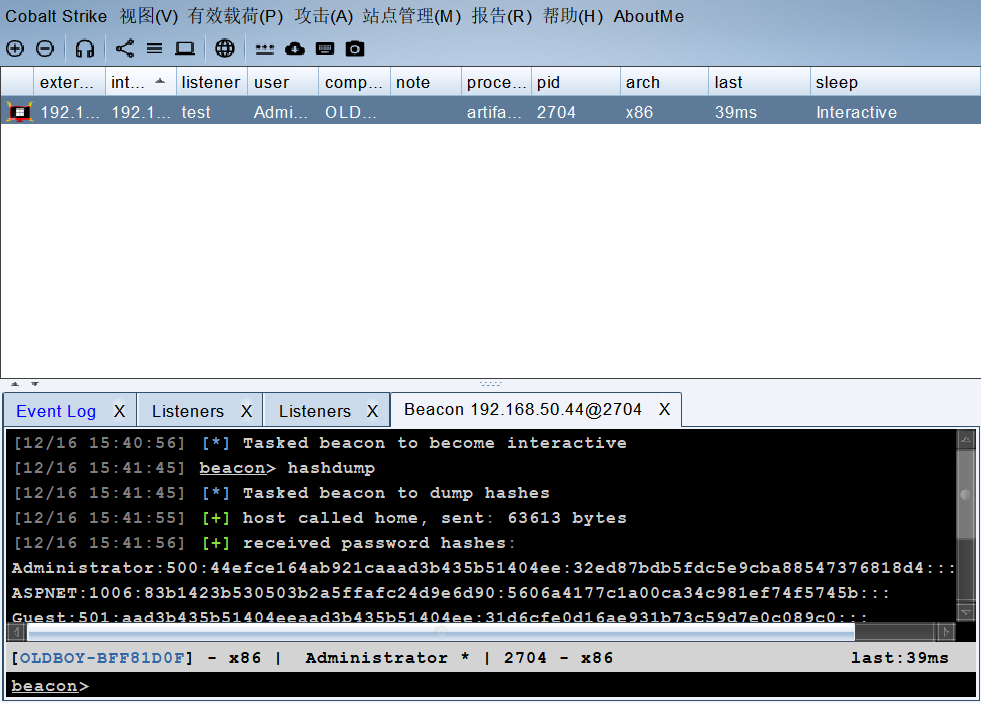This screenshot has height=703, width=981.
Task: Select the session row with pid 2704
Action: 490,112
